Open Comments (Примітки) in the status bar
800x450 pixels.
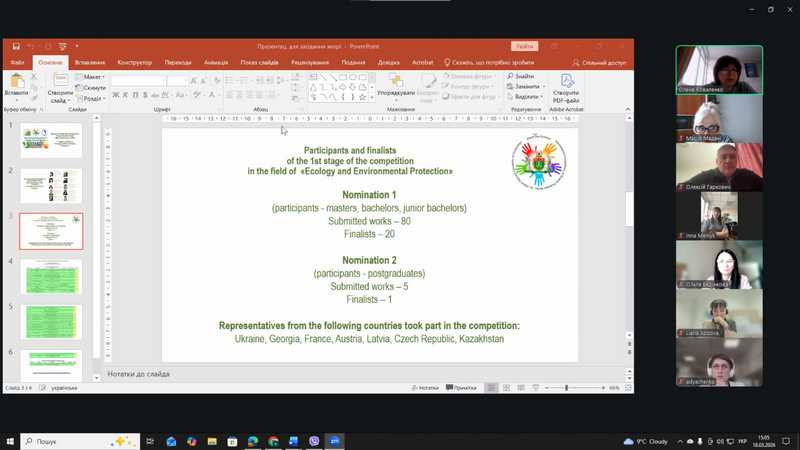[461, 388]
